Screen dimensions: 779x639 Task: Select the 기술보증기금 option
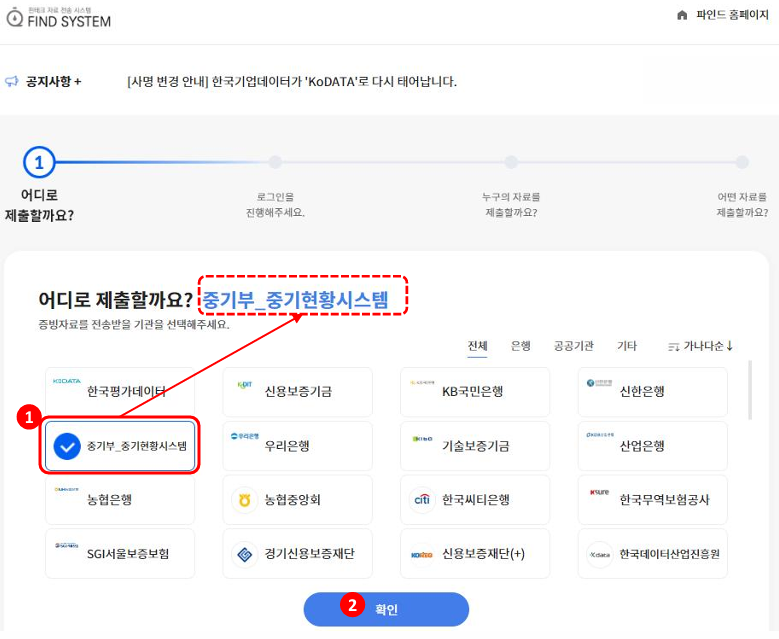(x=475, y=446)
